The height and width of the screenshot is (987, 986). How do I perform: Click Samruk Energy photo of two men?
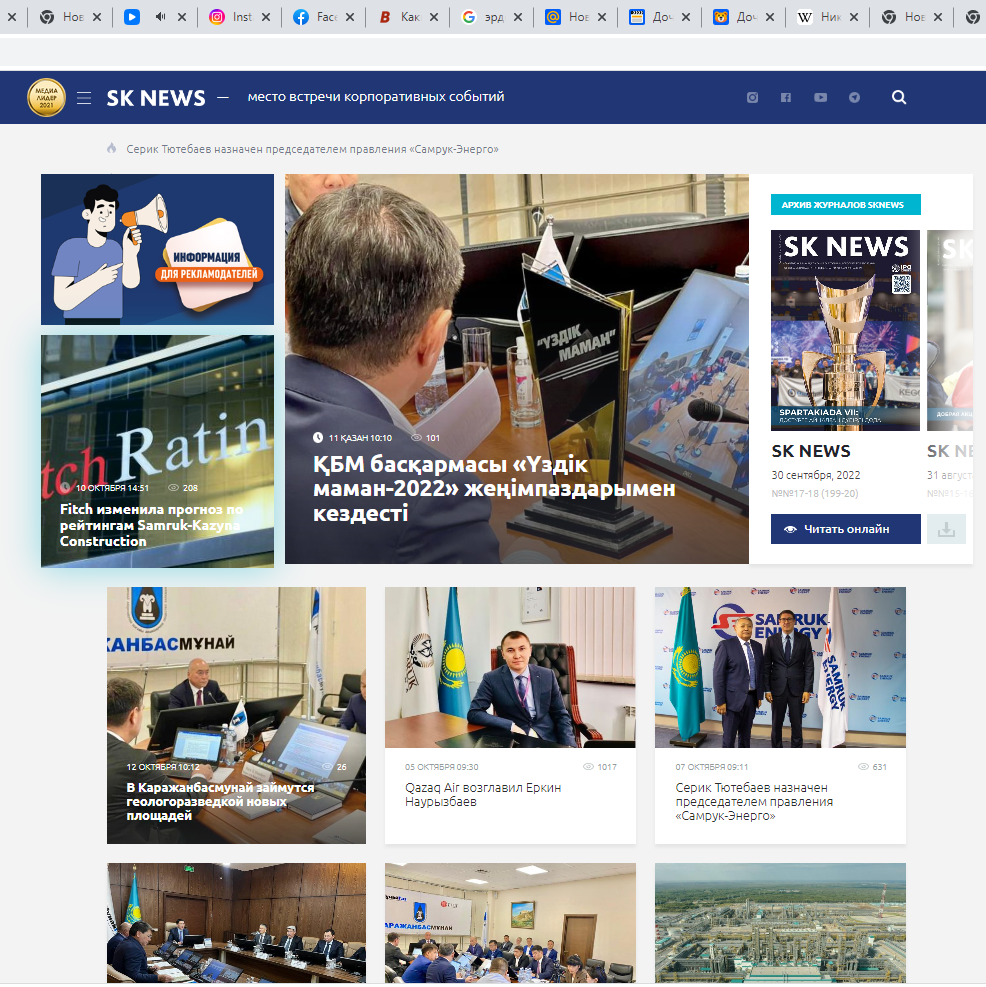[x=780, y=667]
